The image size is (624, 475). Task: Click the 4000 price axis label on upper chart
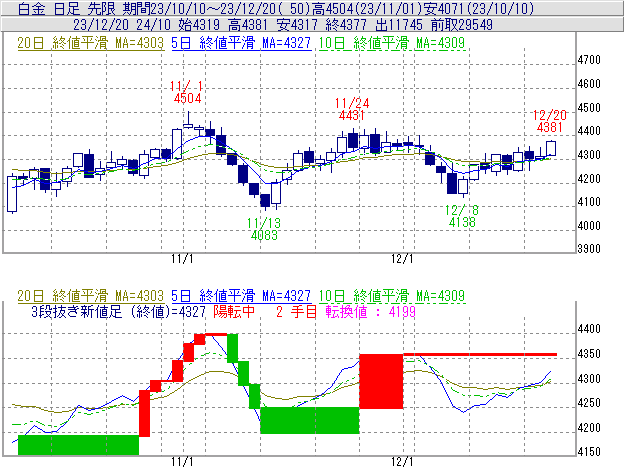[589, 226]
